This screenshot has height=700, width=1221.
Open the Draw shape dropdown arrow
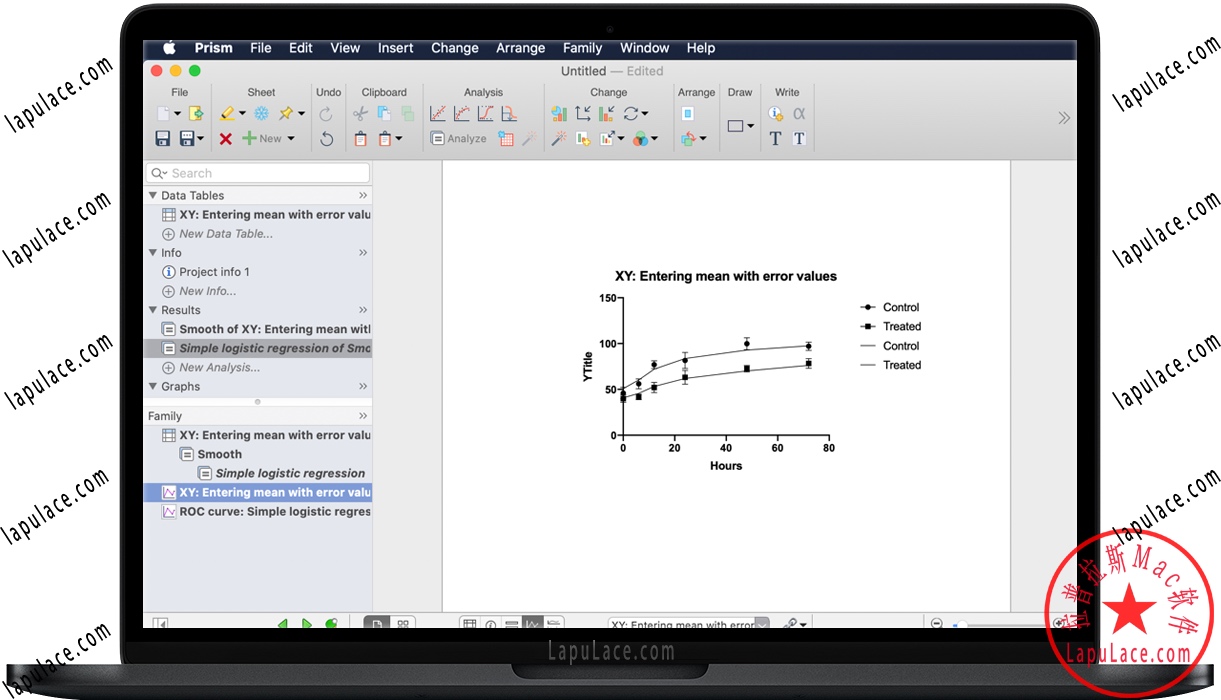[751, 126]
